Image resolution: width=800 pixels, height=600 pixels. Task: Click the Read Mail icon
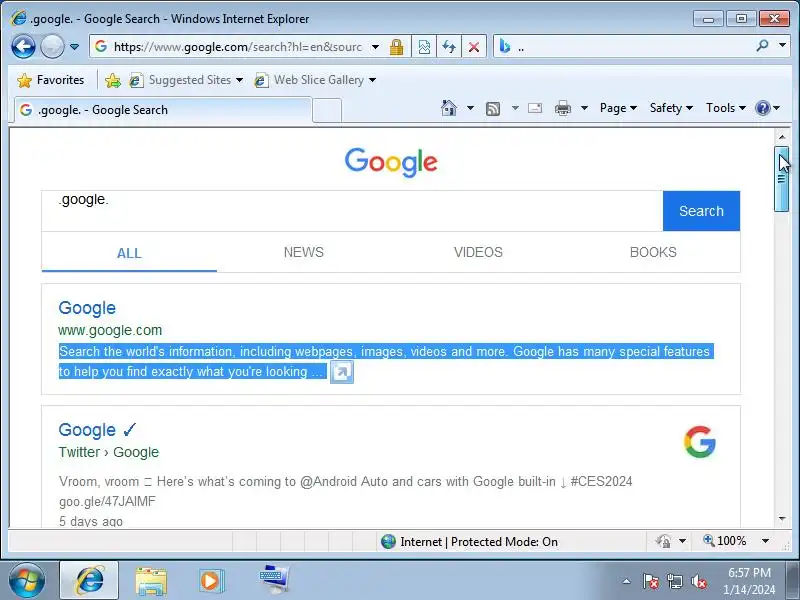[535, 108]
